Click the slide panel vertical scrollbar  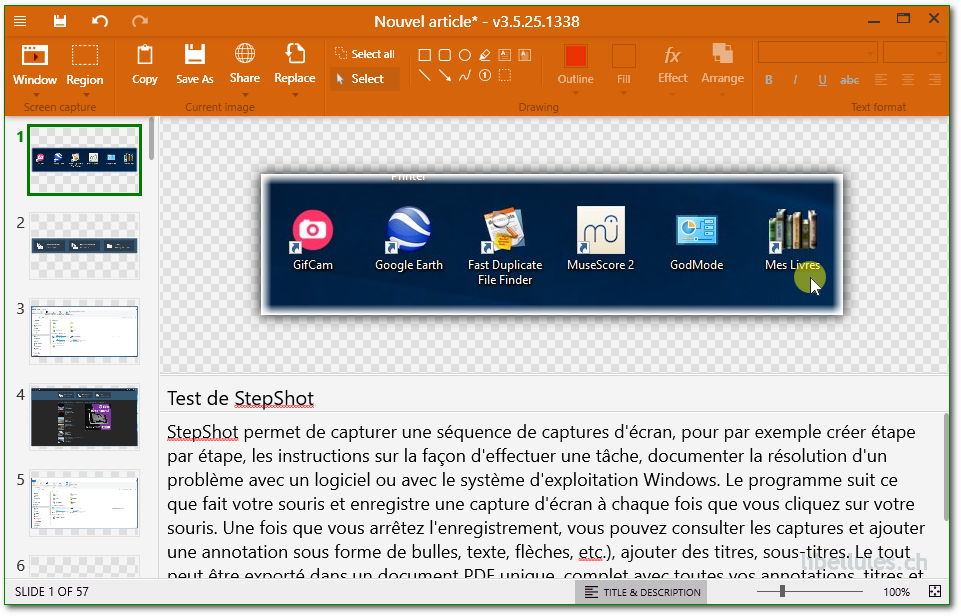pyautogui.click(x=151, y=138)
